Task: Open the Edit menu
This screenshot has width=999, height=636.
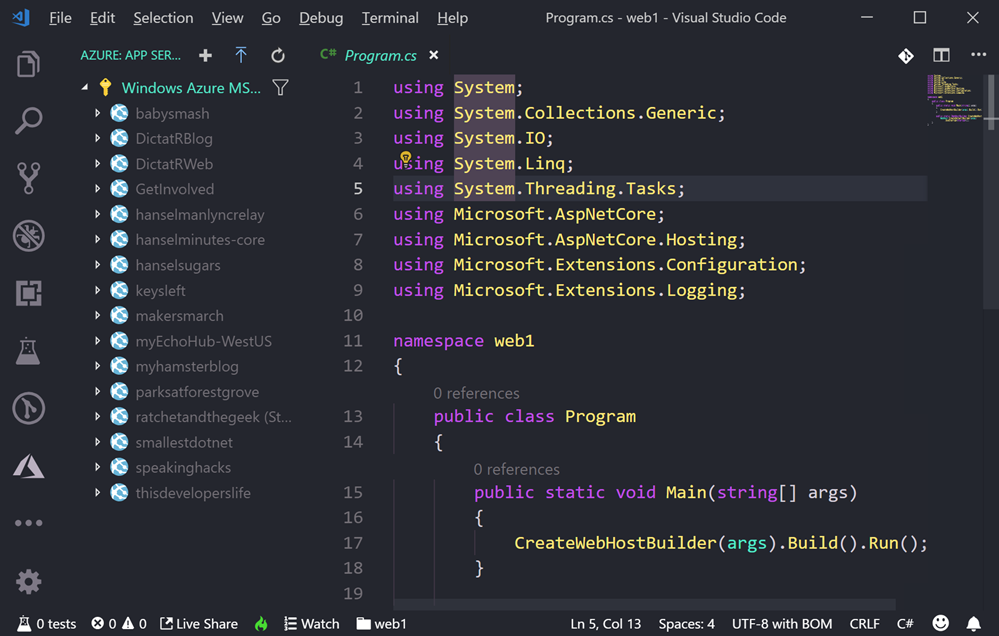Action: pyautogui.click(x=102, y=18)
